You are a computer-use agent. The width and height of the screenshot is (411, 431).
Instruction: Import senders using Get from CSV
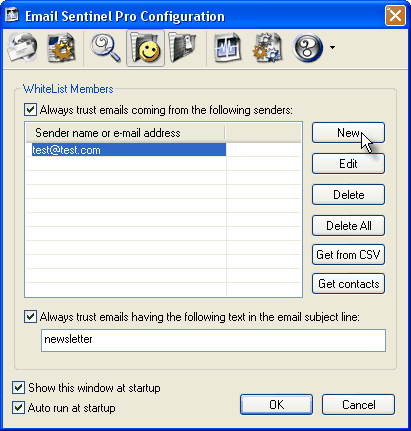click(x=348, y=255)
